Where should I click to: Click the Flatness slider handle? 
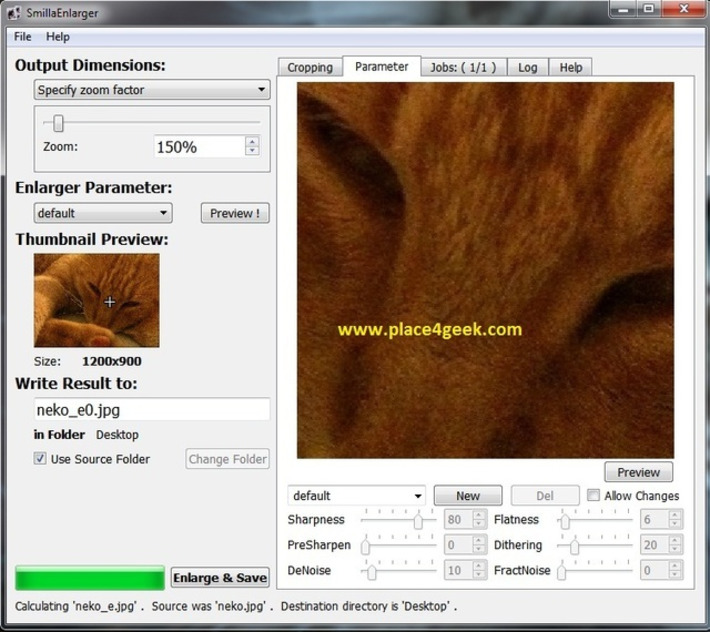coord(565,521)
